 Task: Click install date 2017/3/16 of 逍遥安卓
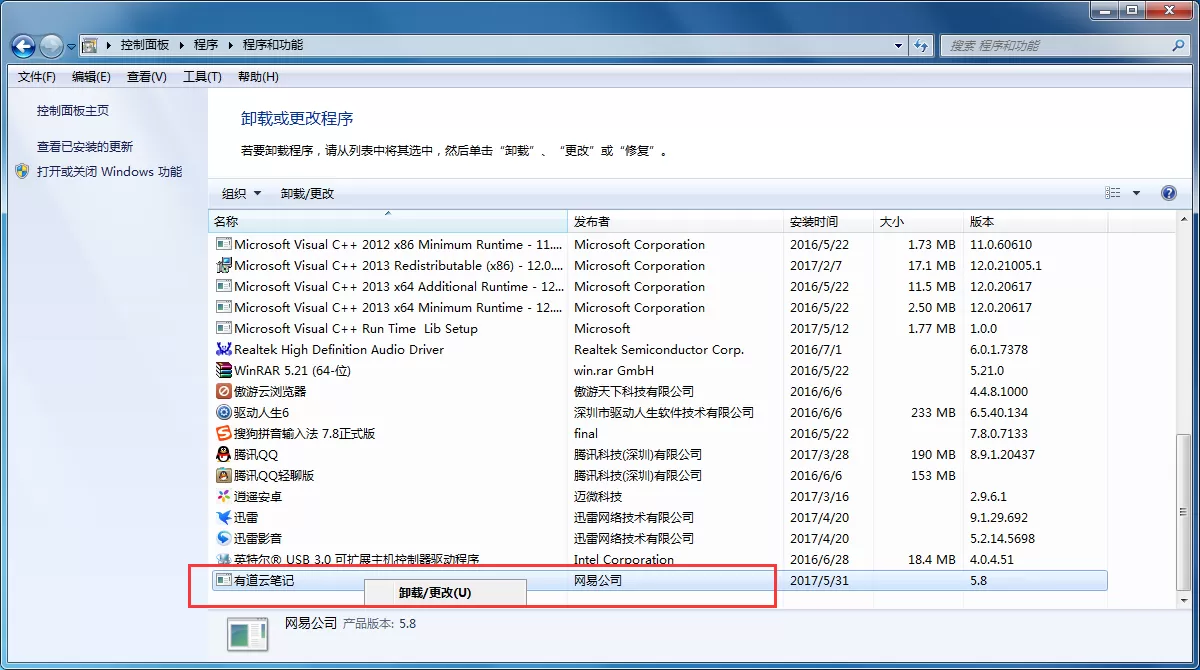tap(819, 496)
